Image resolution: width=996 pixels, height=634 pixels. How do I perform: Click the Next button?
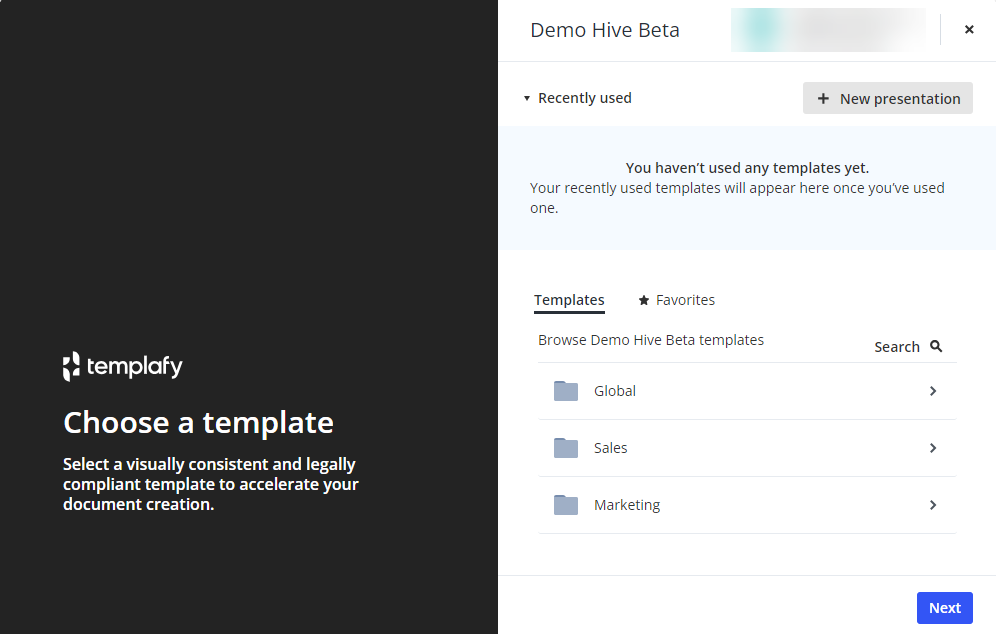click(x=945, y=608)
